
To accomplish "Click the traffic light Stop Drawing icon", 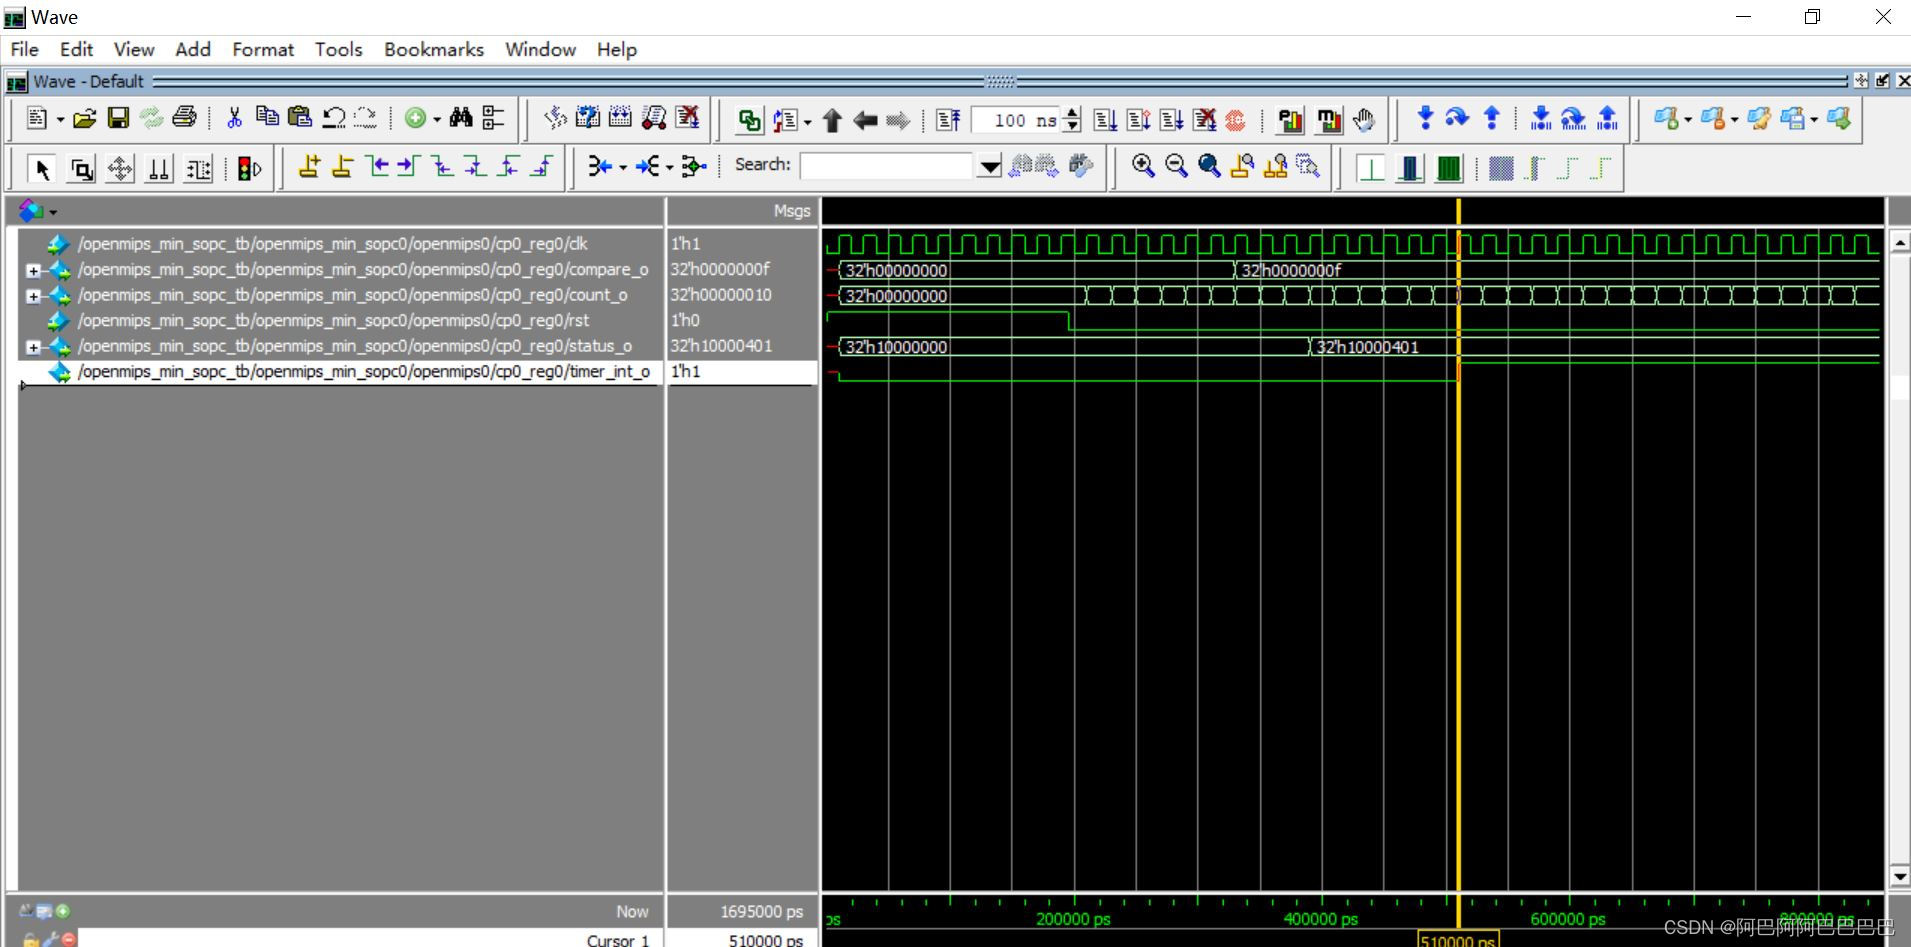I will [x=249, y=169].
